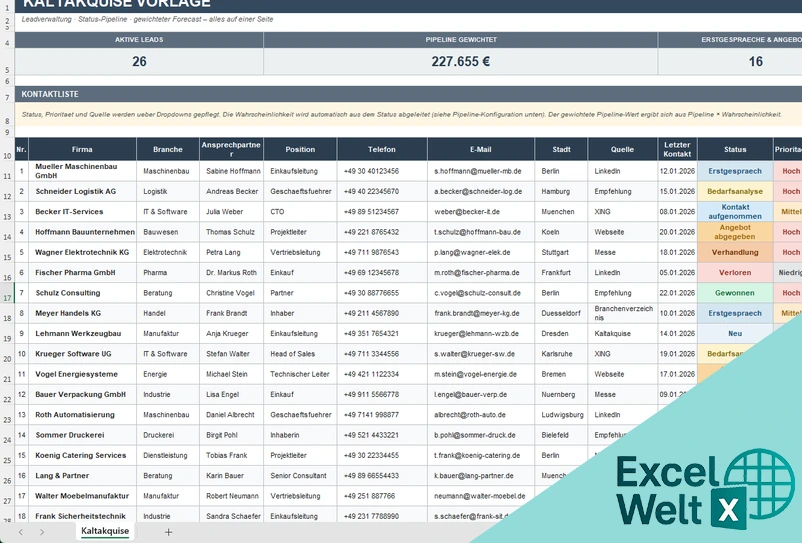Click the Excel Welt logo
Viewport: 802px width, 543px height.
click(705, 489)
